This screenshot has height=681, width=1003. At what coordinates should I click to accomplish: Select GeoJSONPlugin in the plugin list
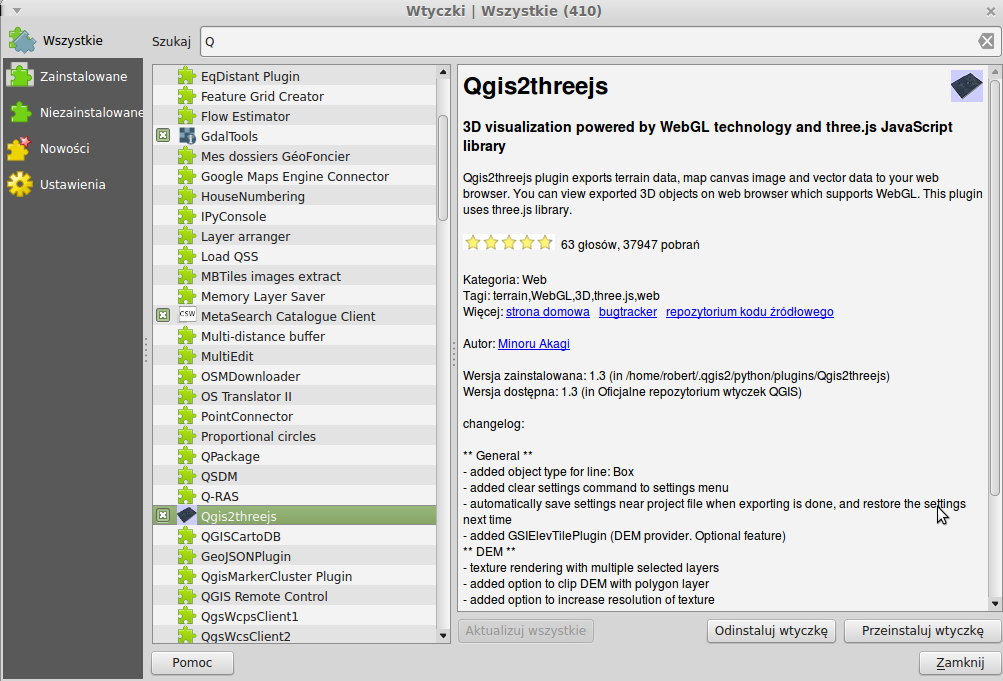[294, 556]
